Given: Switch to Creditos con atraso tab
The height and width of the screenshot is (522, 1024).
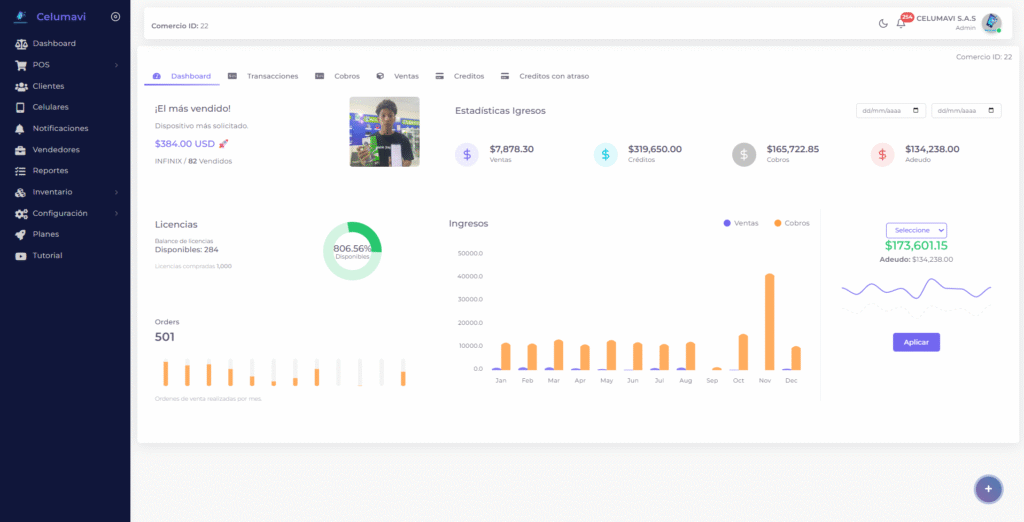Looking at the screenshot, I should [555, 76].
